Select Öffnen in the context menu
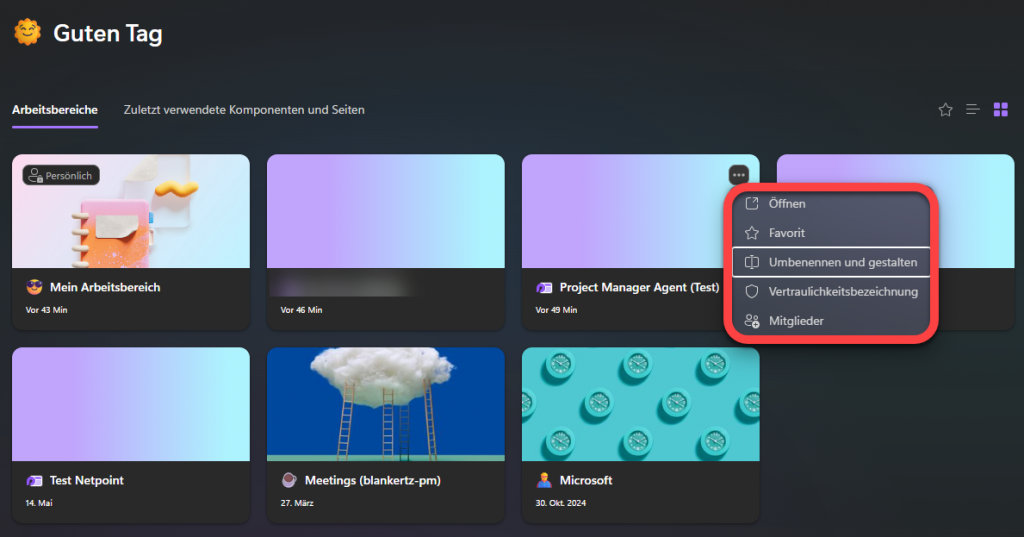This screenshot has height=537, width=1024. click(x=787, y=204)
